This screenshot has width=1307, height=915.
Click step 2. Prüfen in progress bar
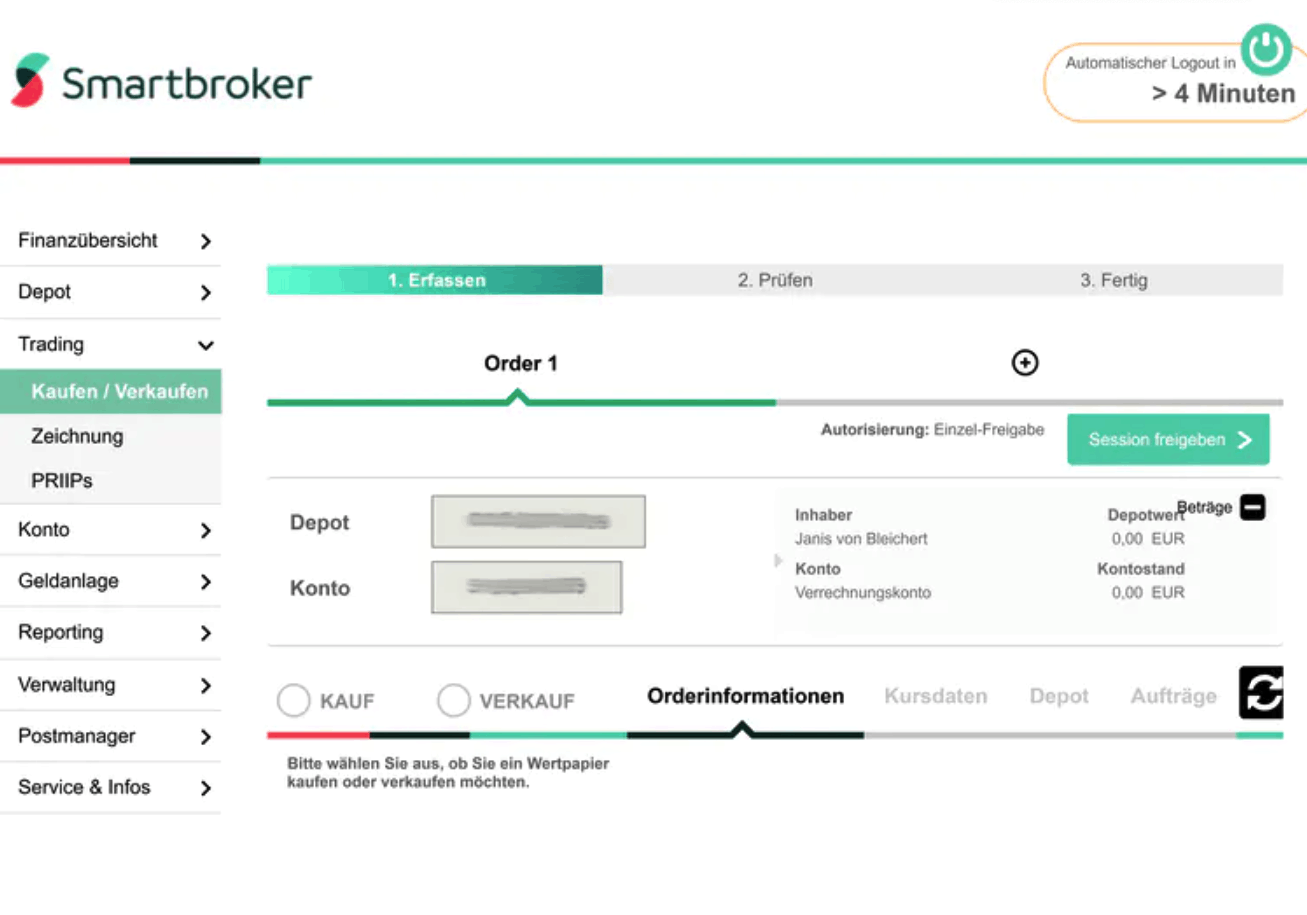pos(775,280)
